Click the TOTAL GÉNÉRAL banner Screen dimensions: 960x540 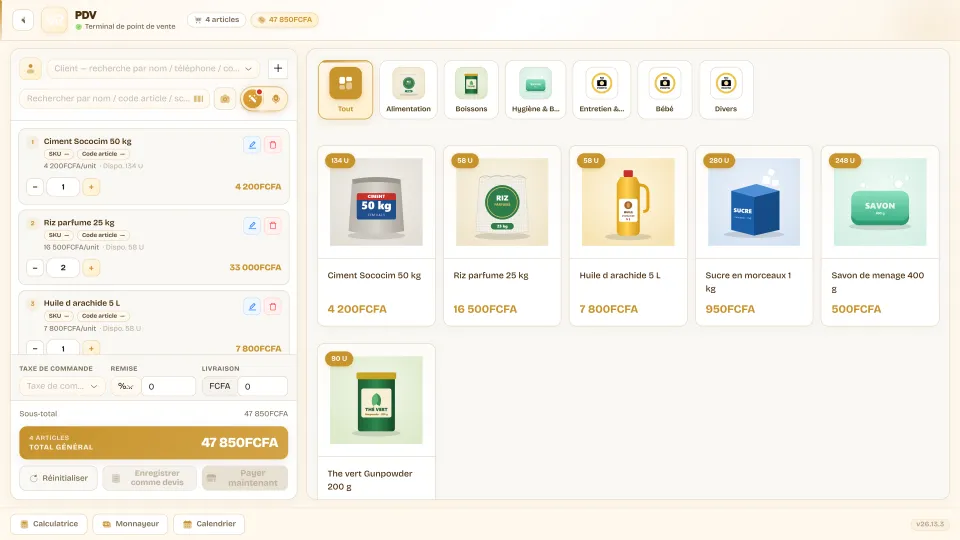click(x=154, y=443)
